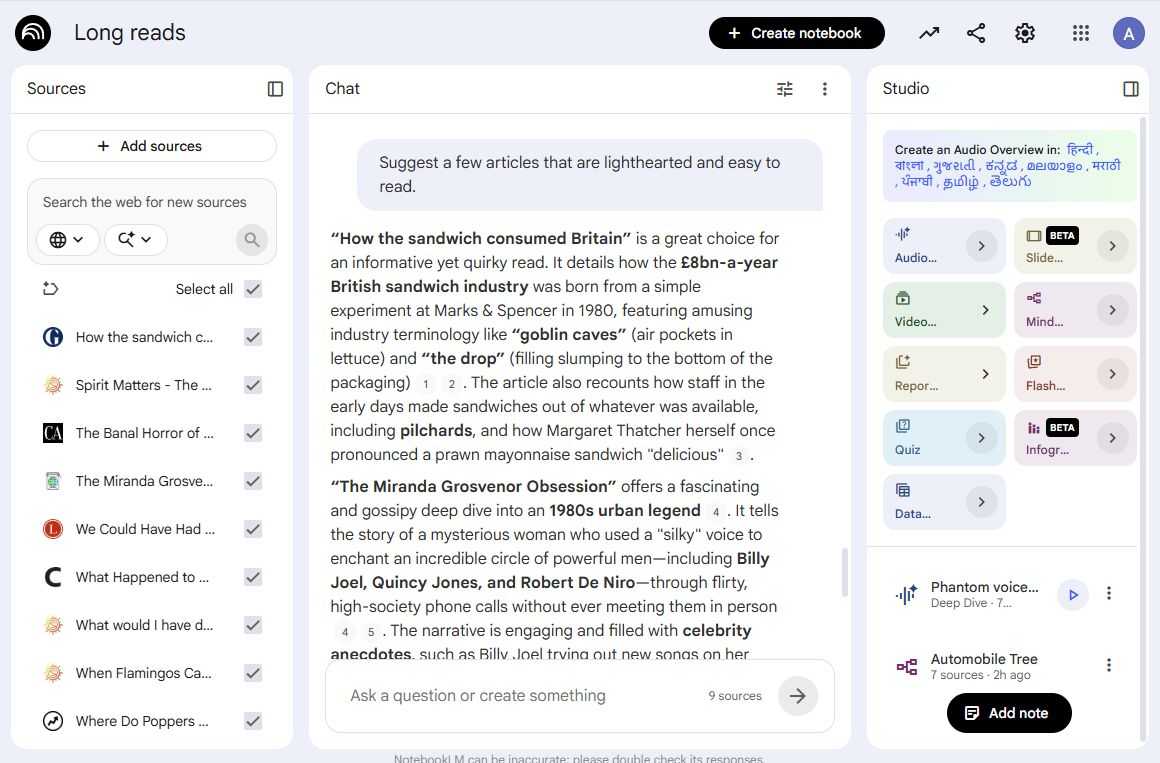Play the Phantom voice audio overview
Screen dimensions: 1160x763
(x=1073, y=594)
